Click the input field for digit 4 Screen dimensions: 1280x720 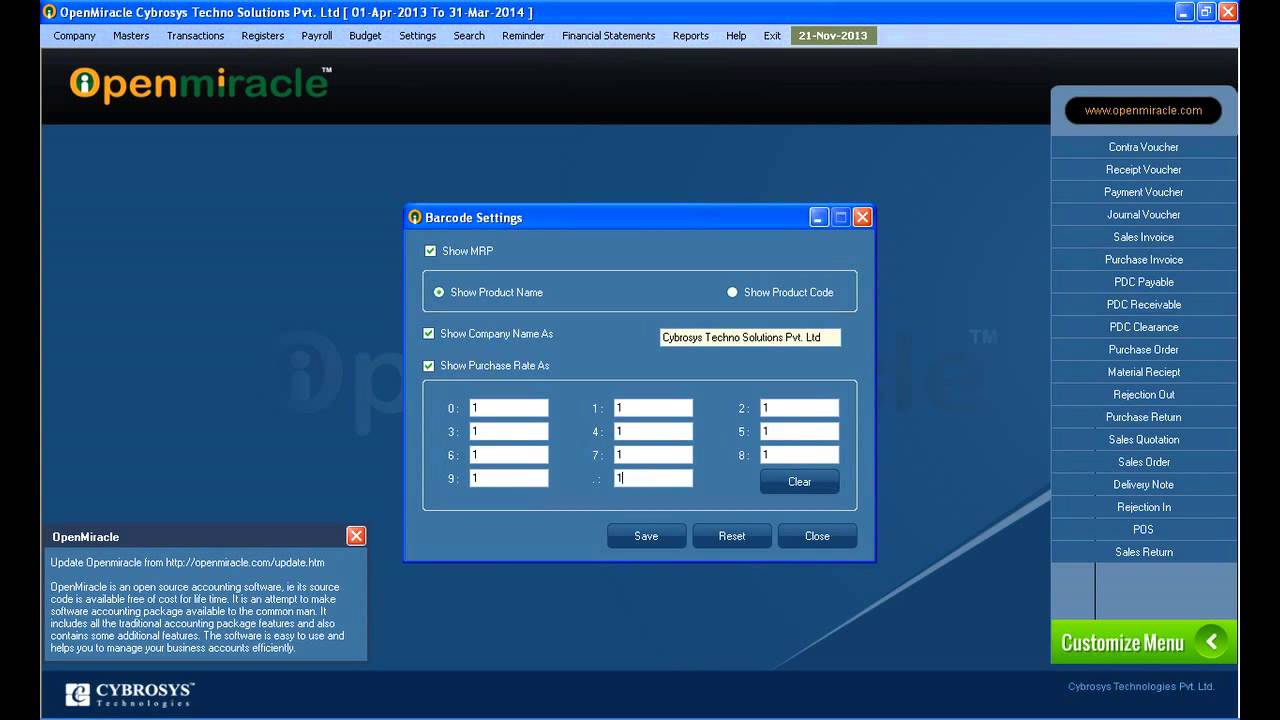point(653,432)
